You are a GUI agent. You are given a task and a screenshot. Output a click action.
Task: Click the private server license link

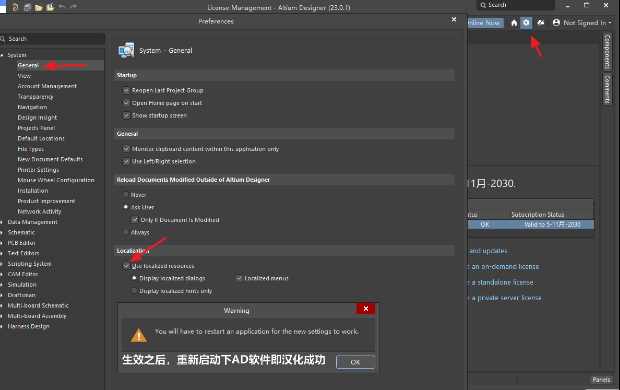(505, 298)
